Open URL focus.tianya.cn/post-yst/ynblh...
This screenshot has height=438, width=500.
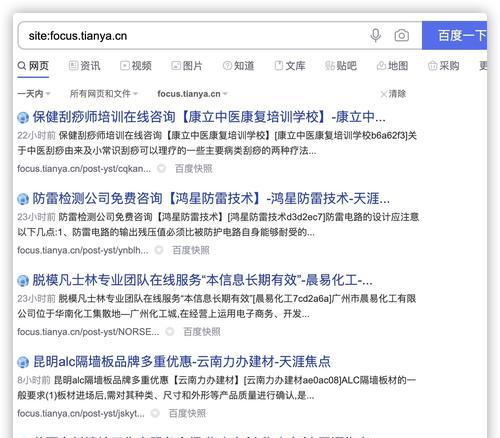[83, 250]
